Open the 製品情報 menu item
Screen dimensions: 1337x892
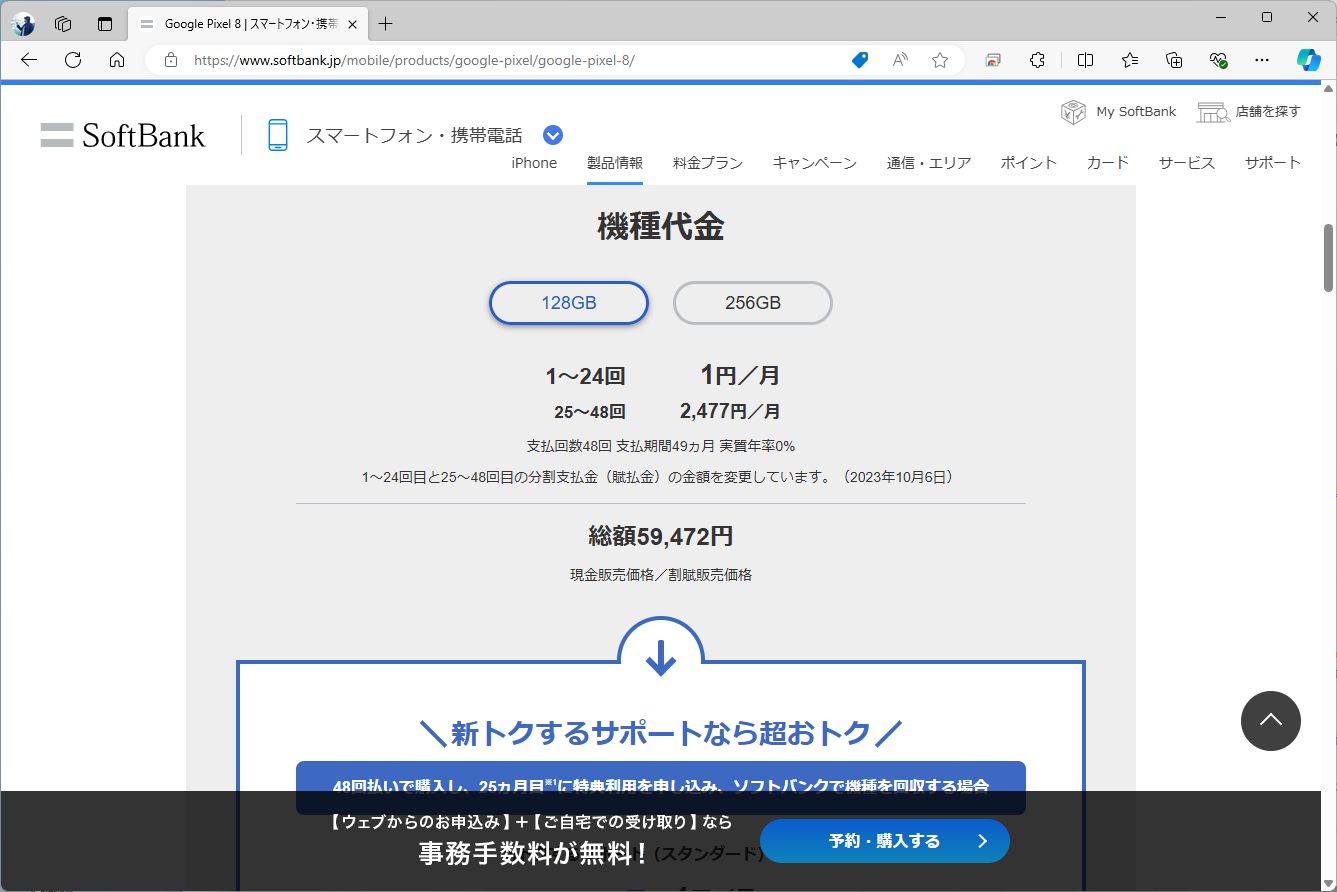click(615, 163)
